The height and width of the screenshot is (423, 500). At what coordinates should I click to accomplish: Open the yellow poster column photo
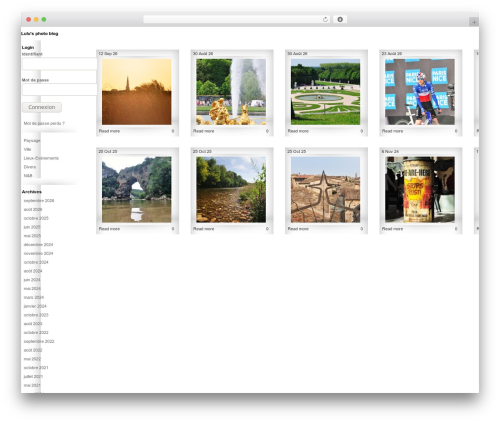(x=420, y=189)
